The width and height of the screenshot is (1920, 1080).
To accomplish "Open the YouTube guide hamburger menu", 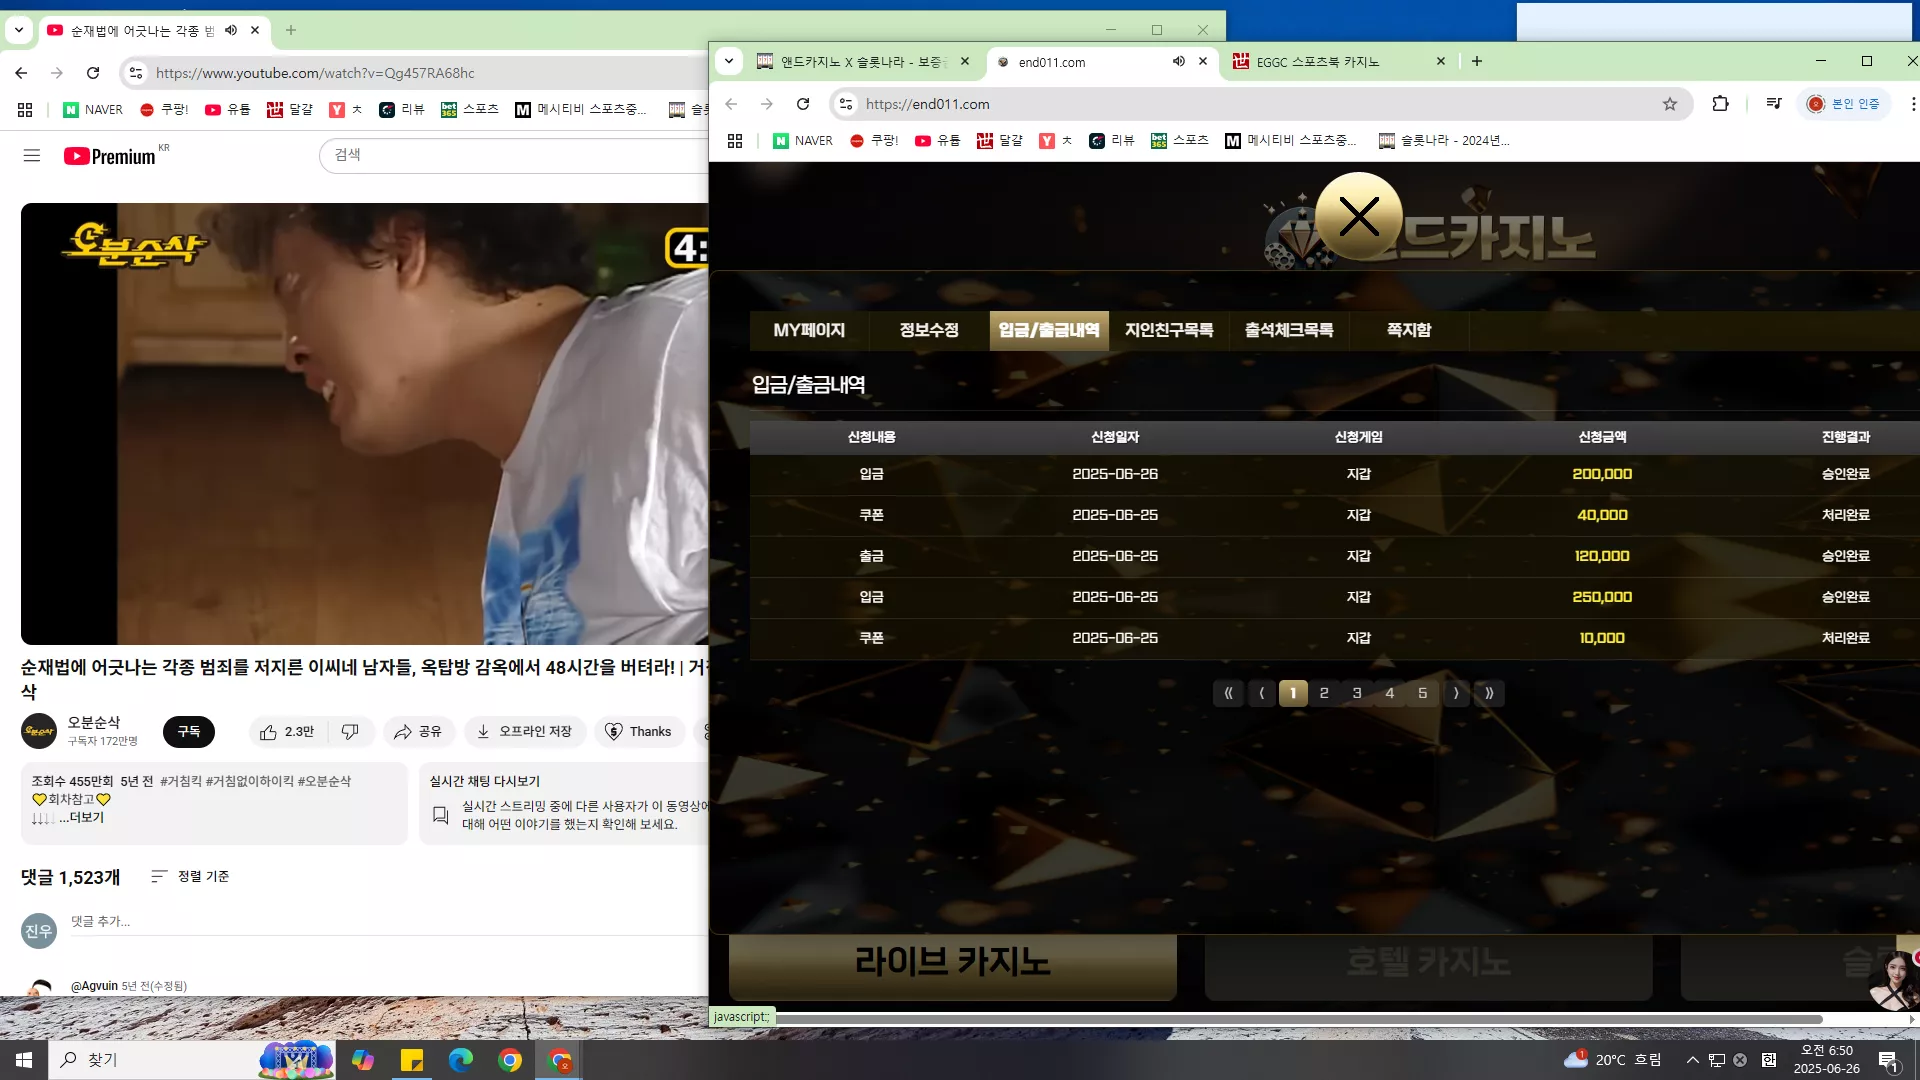I will coord(32,156).
